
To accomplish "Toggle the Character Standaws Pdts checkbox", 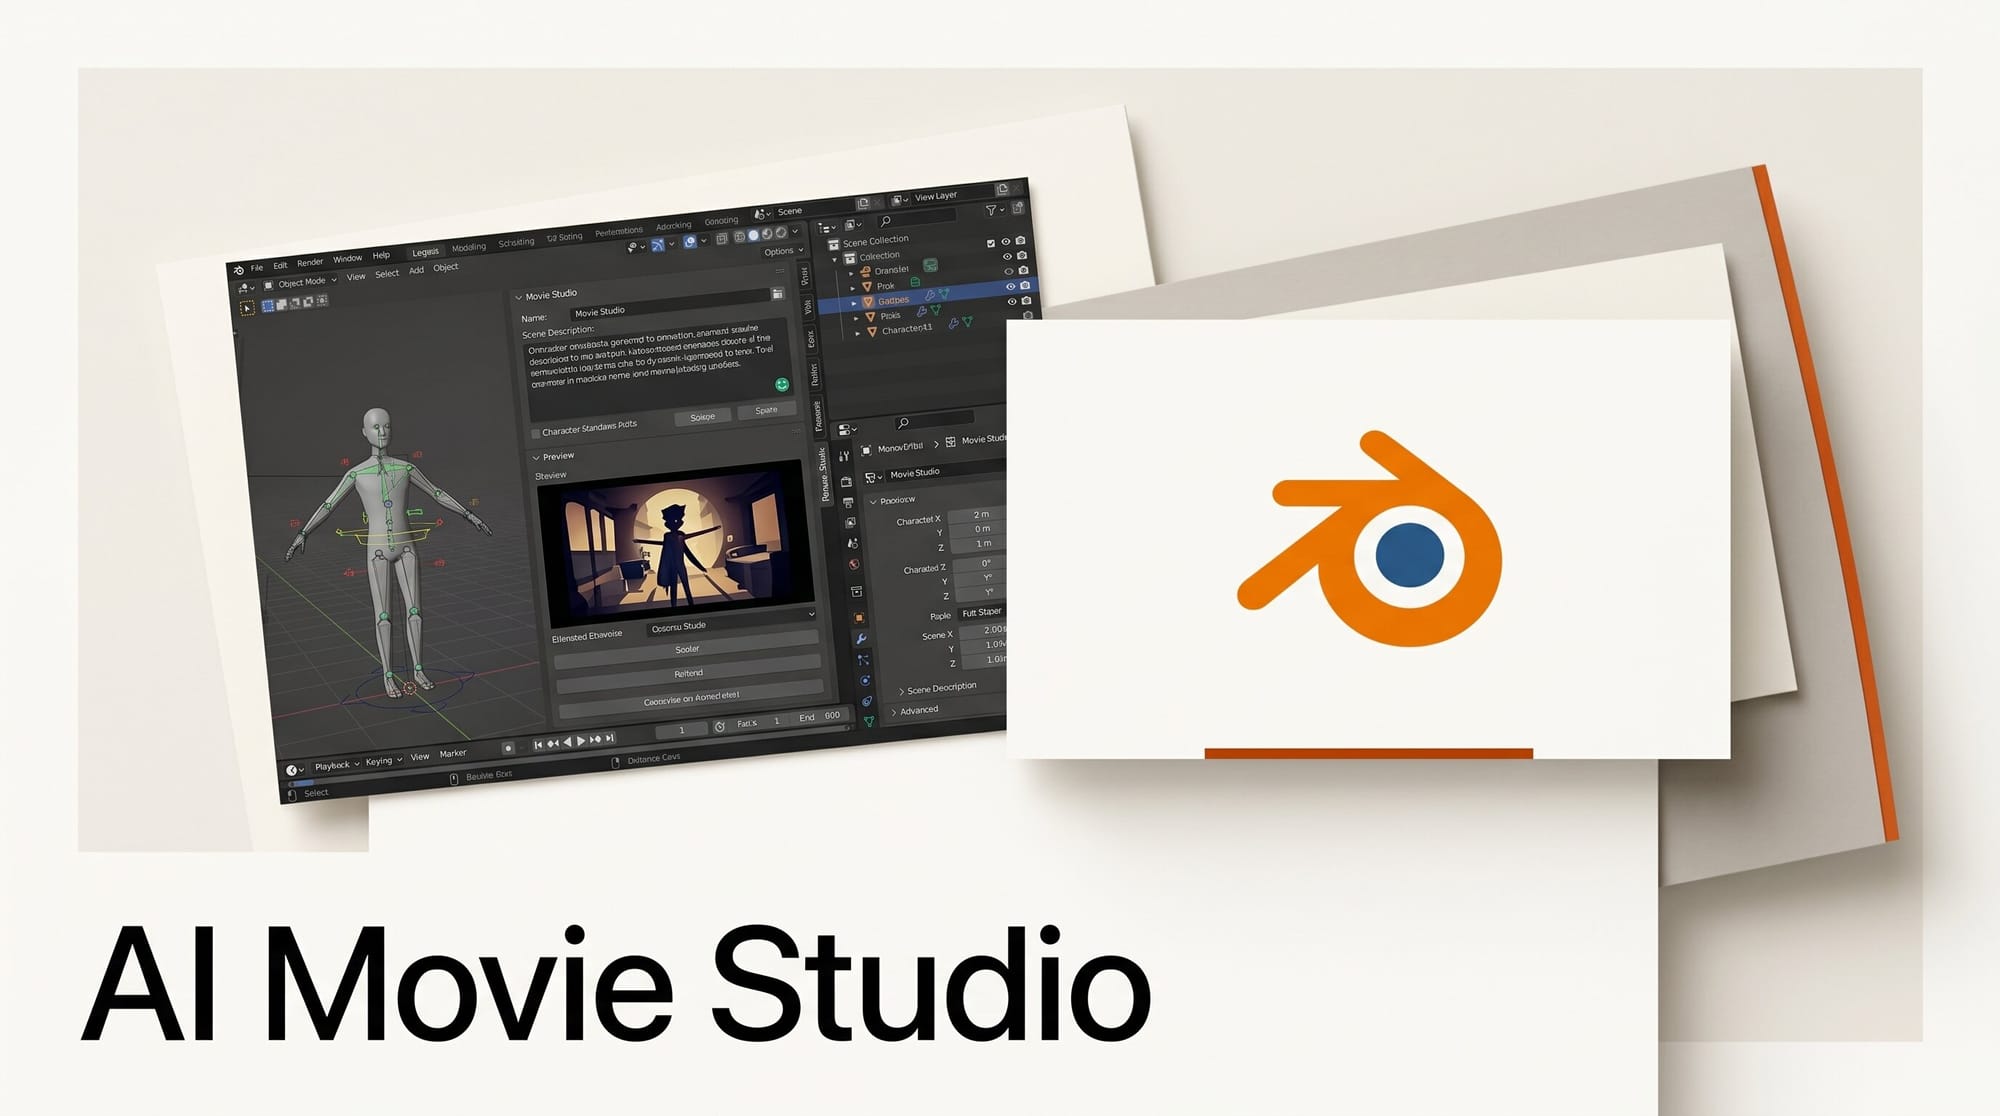I will point(535,433).
